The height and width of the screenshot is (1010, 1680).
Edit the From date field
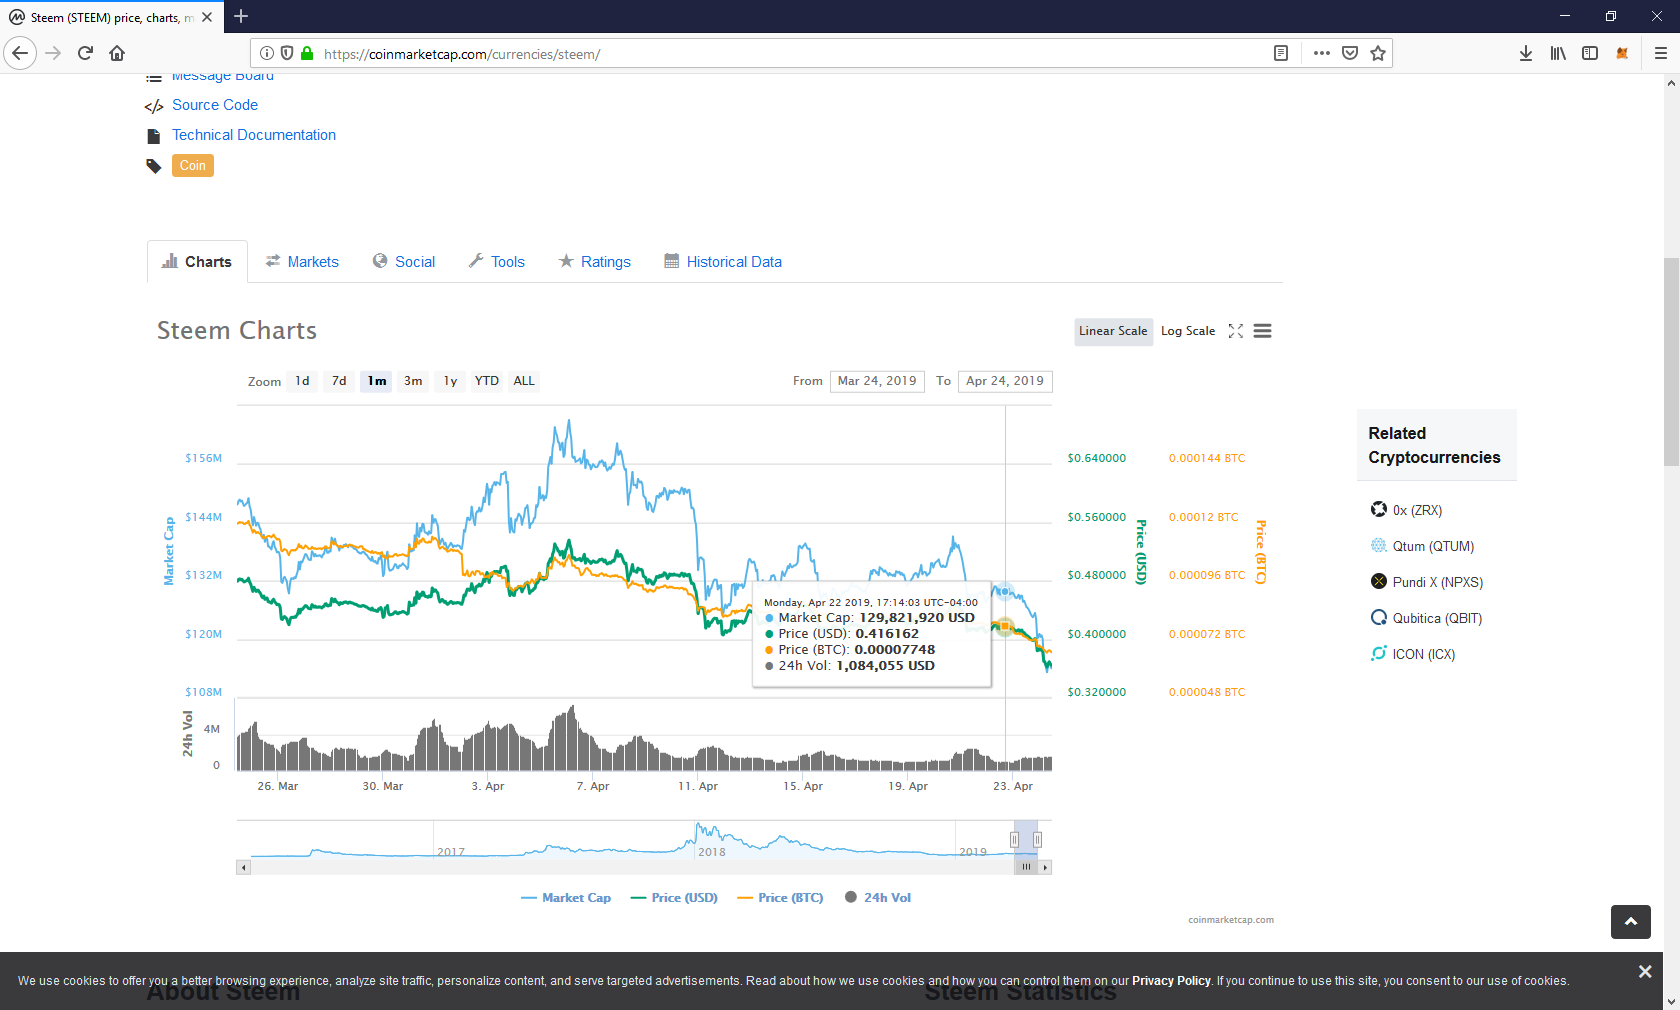click(877, 381)
